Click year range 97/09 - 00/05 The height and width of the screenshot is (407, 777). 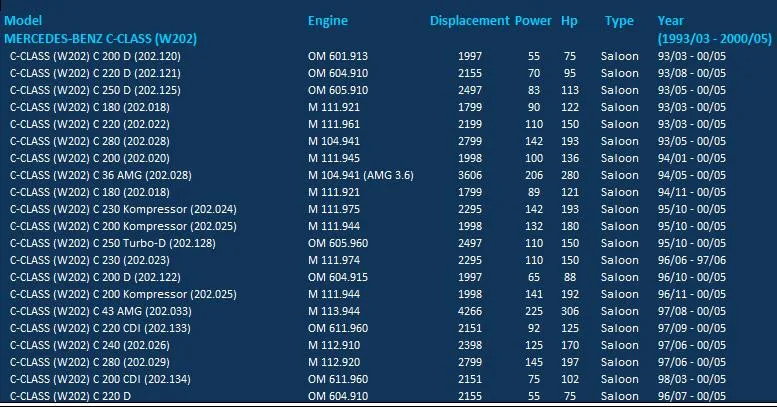692,328
